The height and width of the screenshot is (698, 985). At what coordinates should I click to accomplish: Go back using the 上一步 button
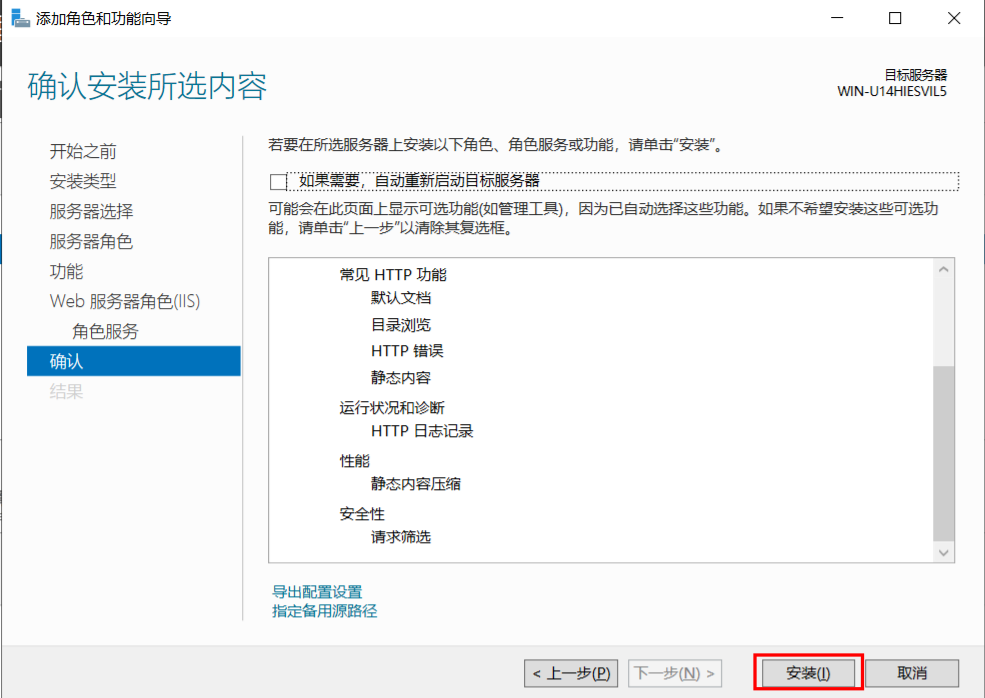[x=571, y=672]
